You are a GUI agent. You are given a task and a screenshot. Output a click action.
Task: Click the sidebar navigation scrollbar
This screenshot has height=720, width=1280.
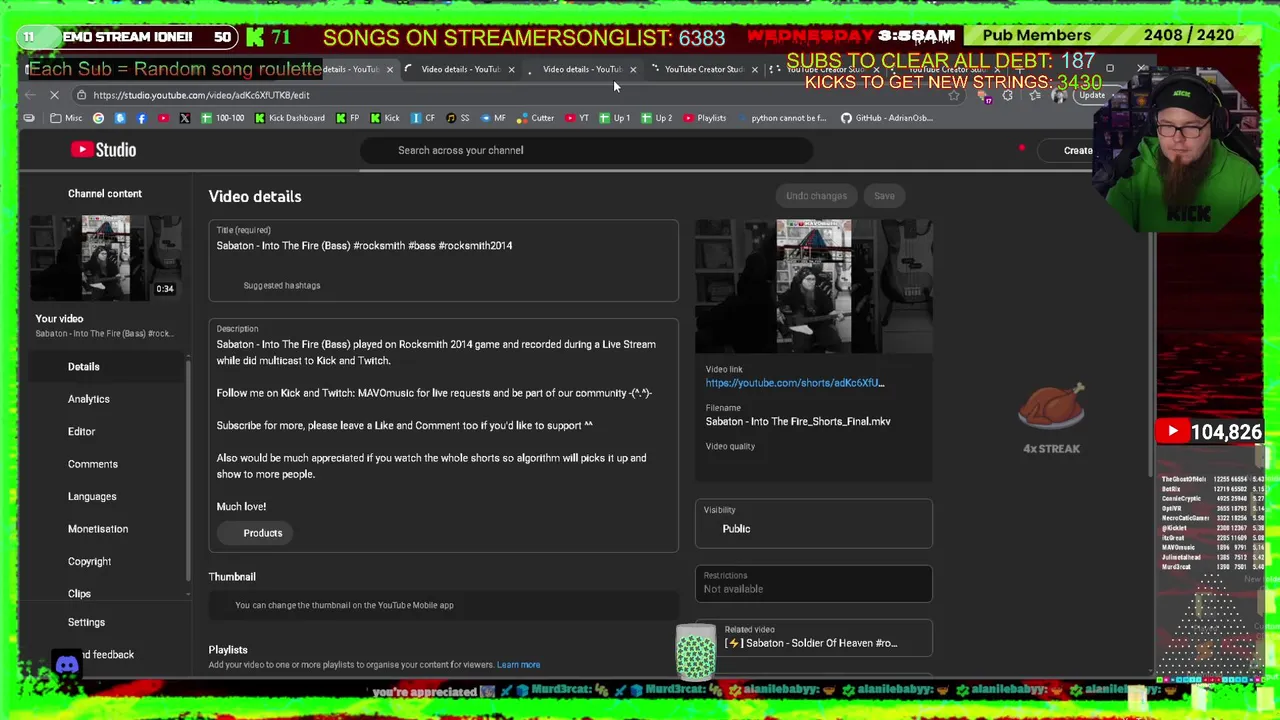(188, 470)
